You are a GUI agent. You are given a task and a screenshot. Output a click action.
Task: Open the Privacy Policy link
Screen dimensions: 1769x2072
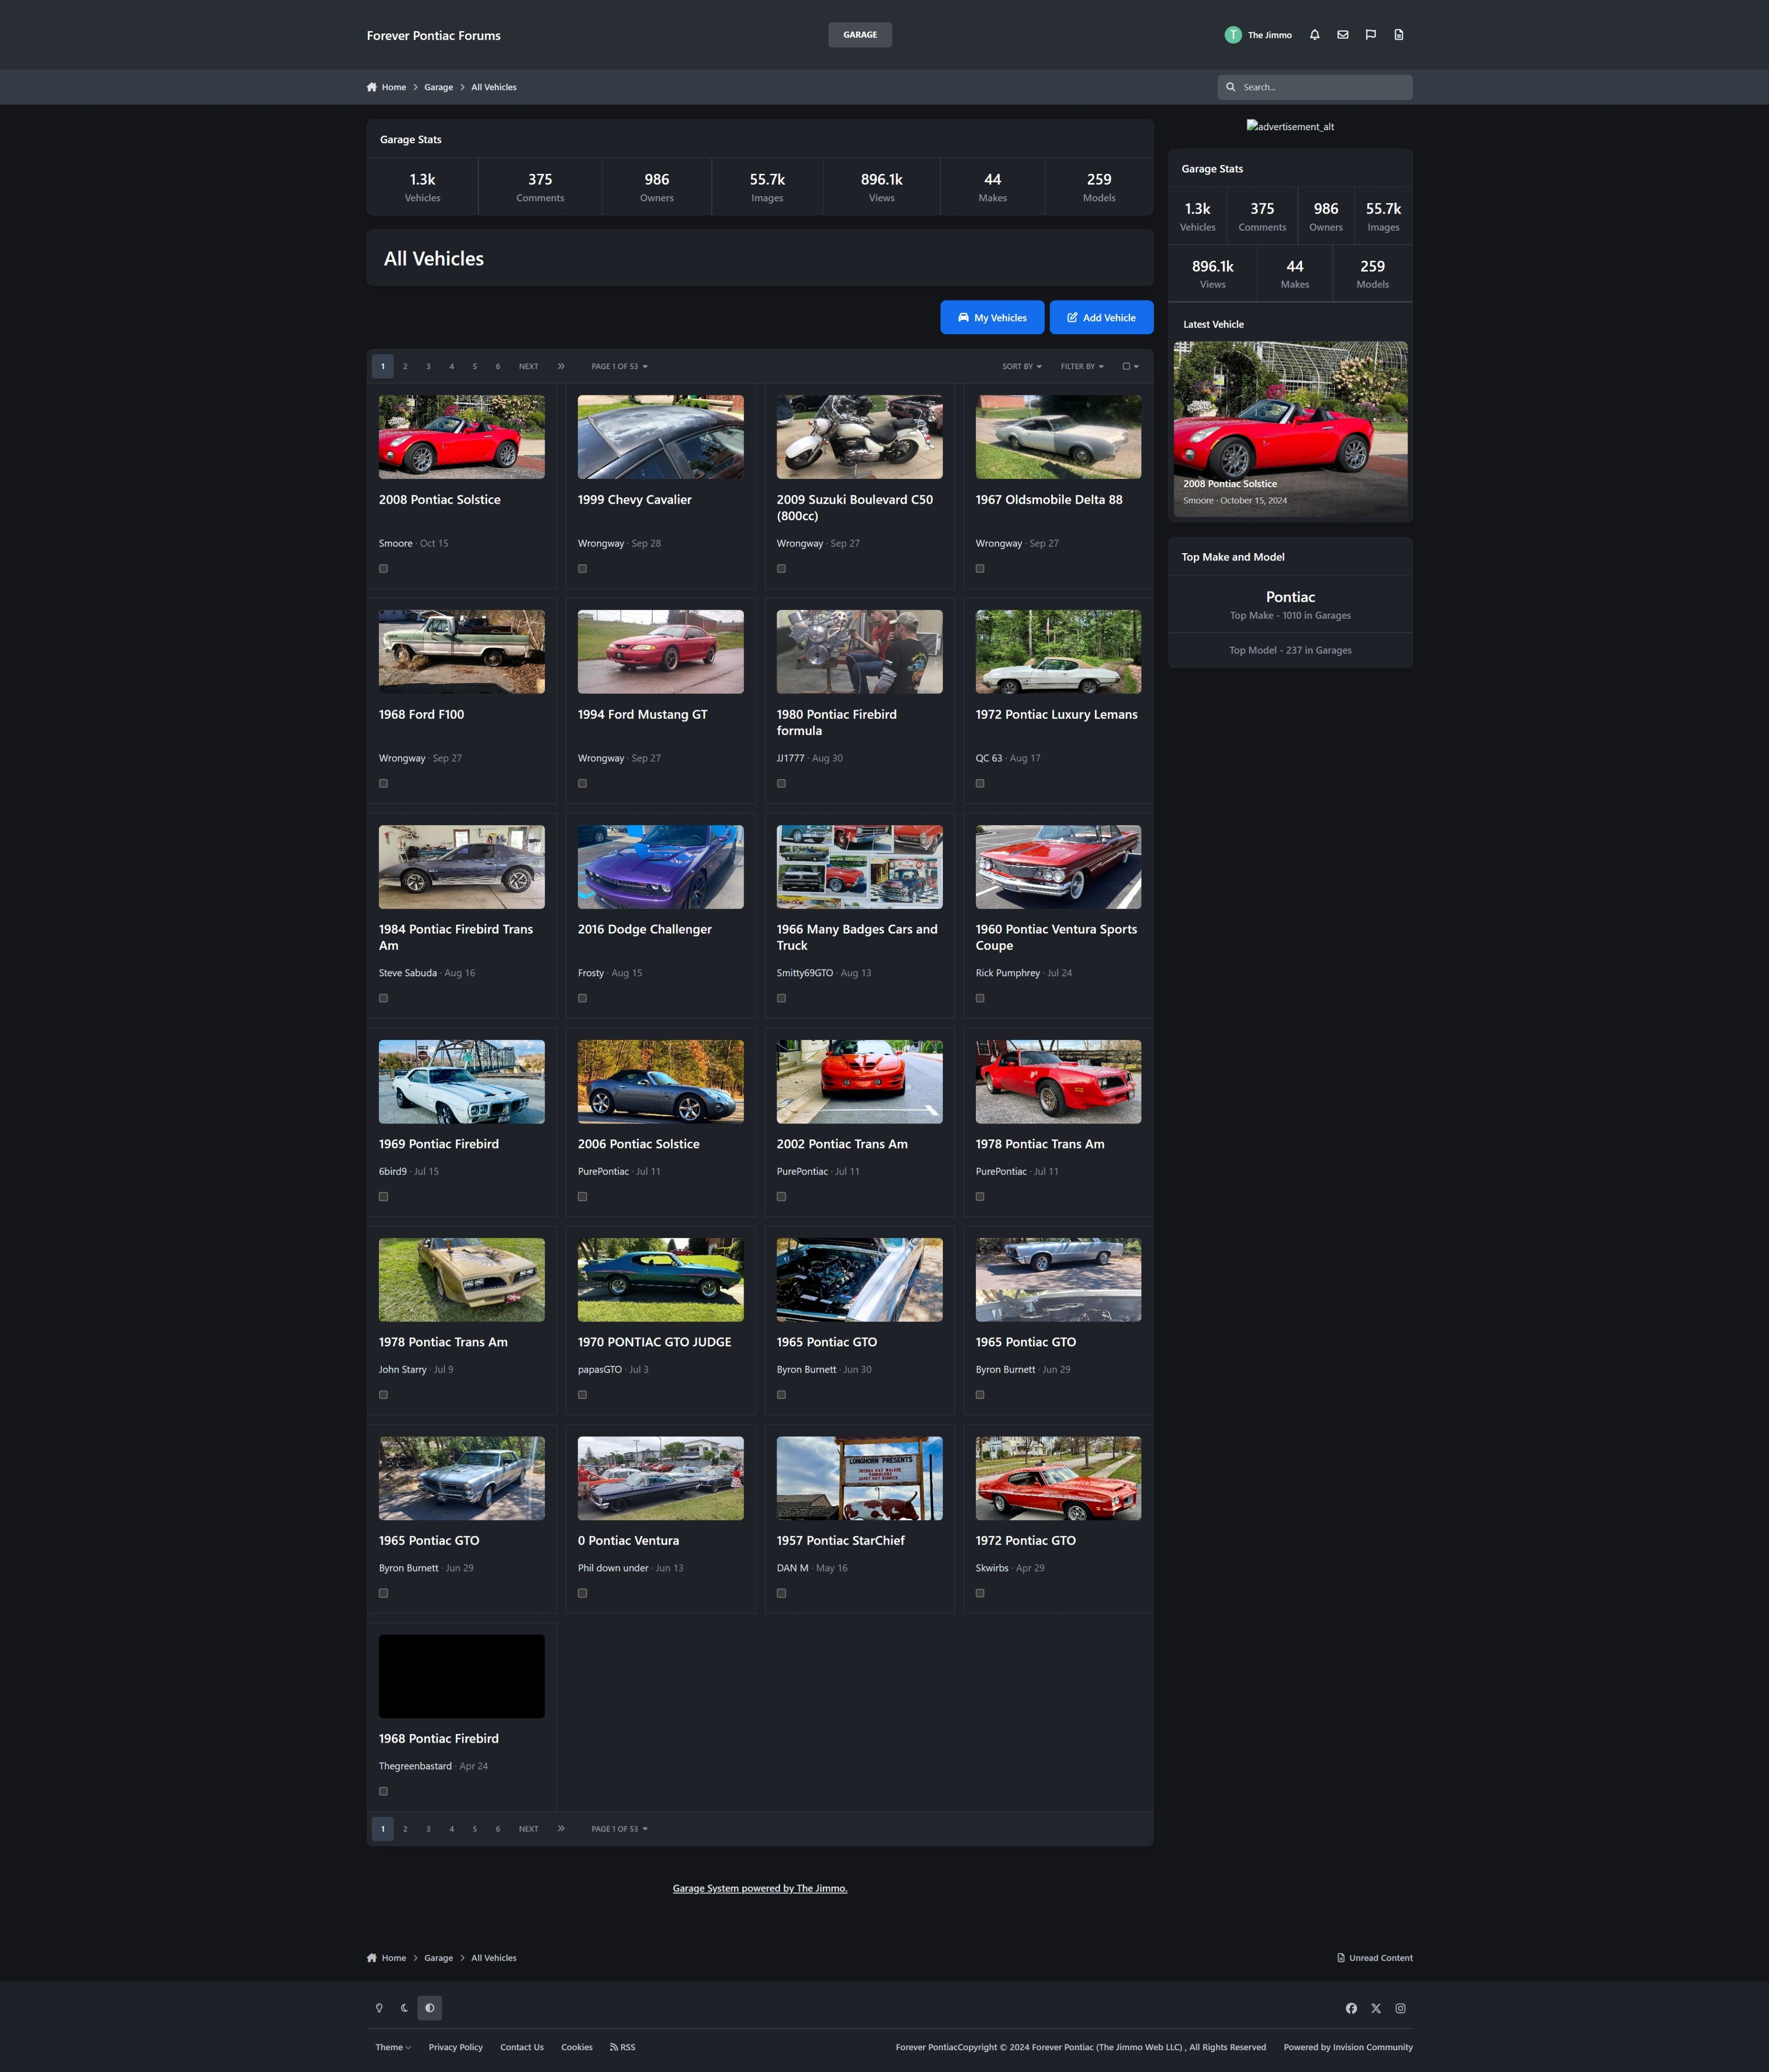coord(455,2047)
